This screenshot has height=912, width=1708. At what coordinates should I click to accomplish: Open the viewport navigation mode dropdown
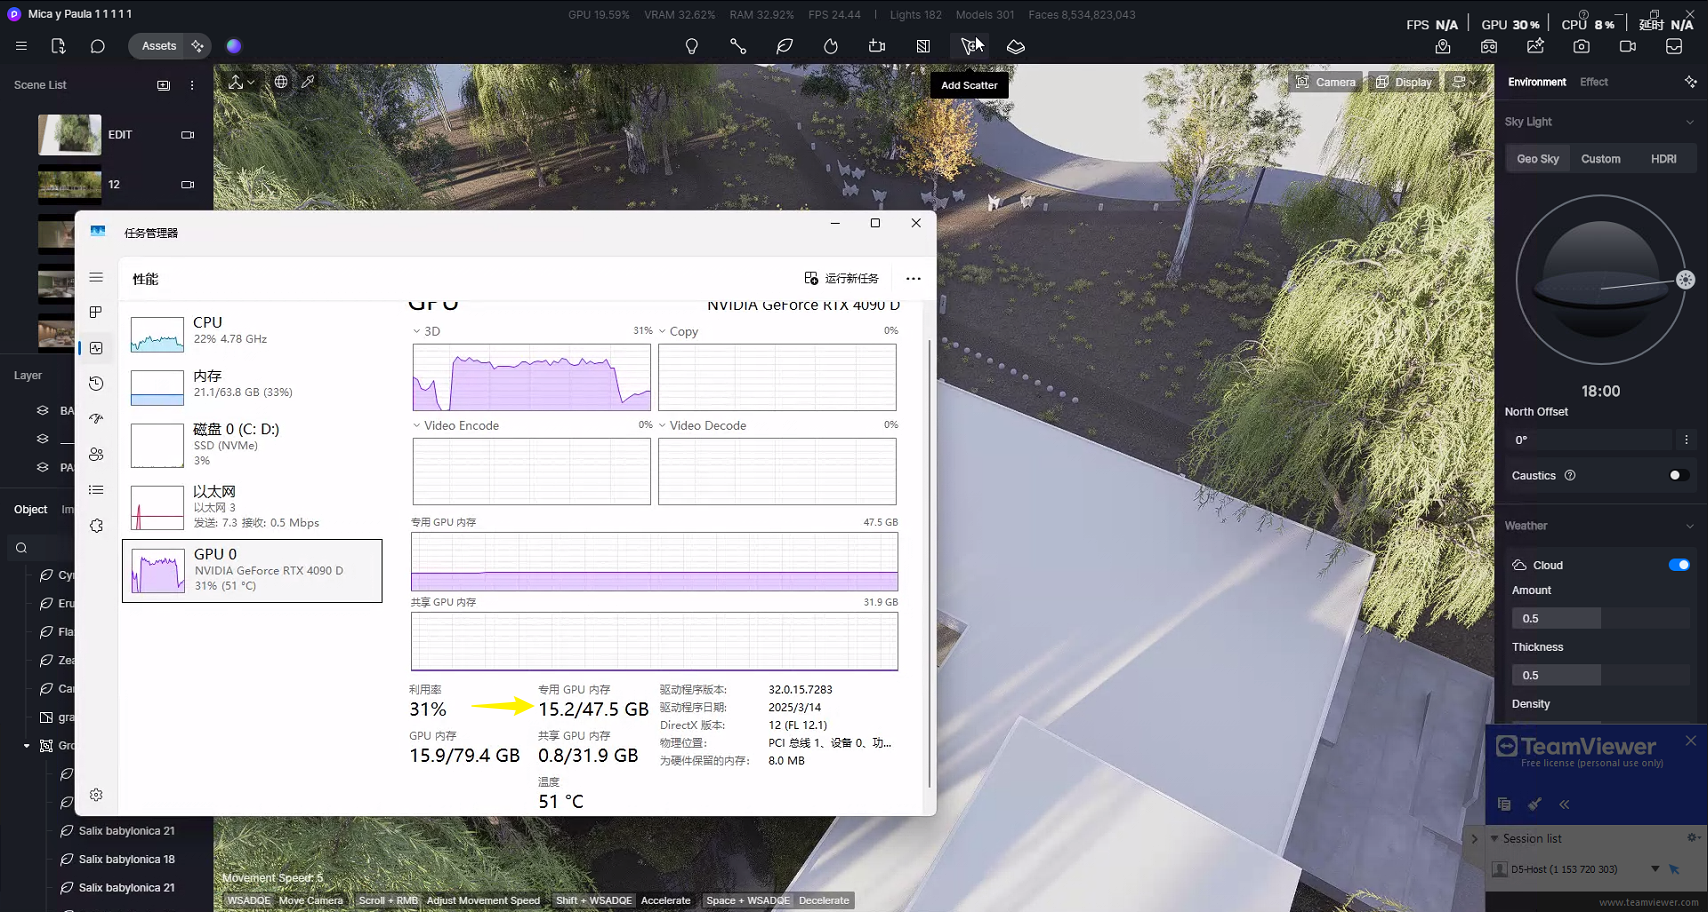(241, 82)
